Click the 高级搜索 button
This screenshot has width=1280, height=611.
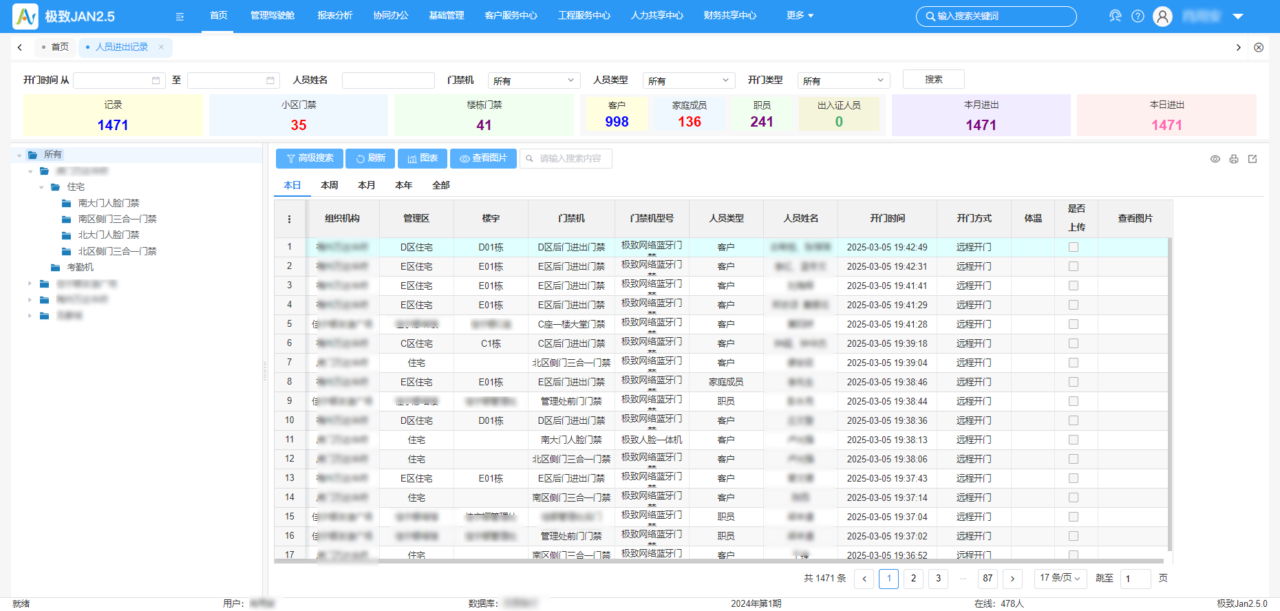click(310, 158)
